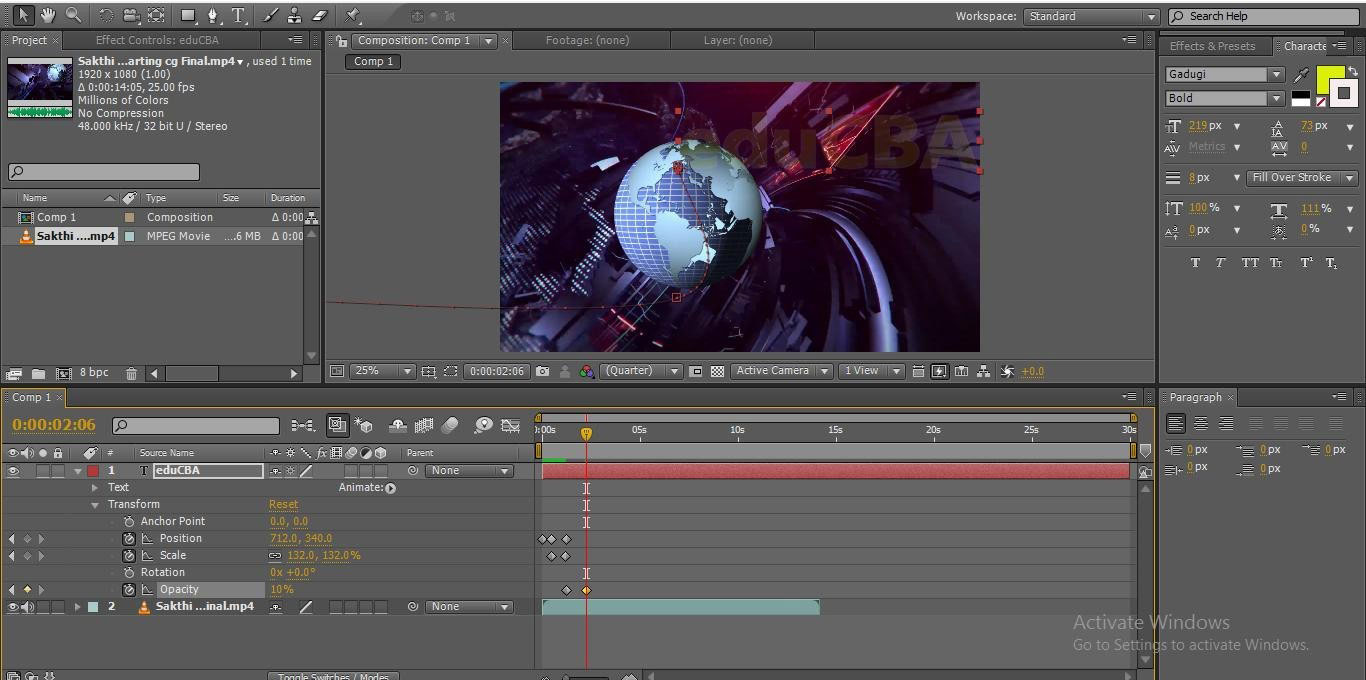Select the Puppet Pin tool

(352, 15)
